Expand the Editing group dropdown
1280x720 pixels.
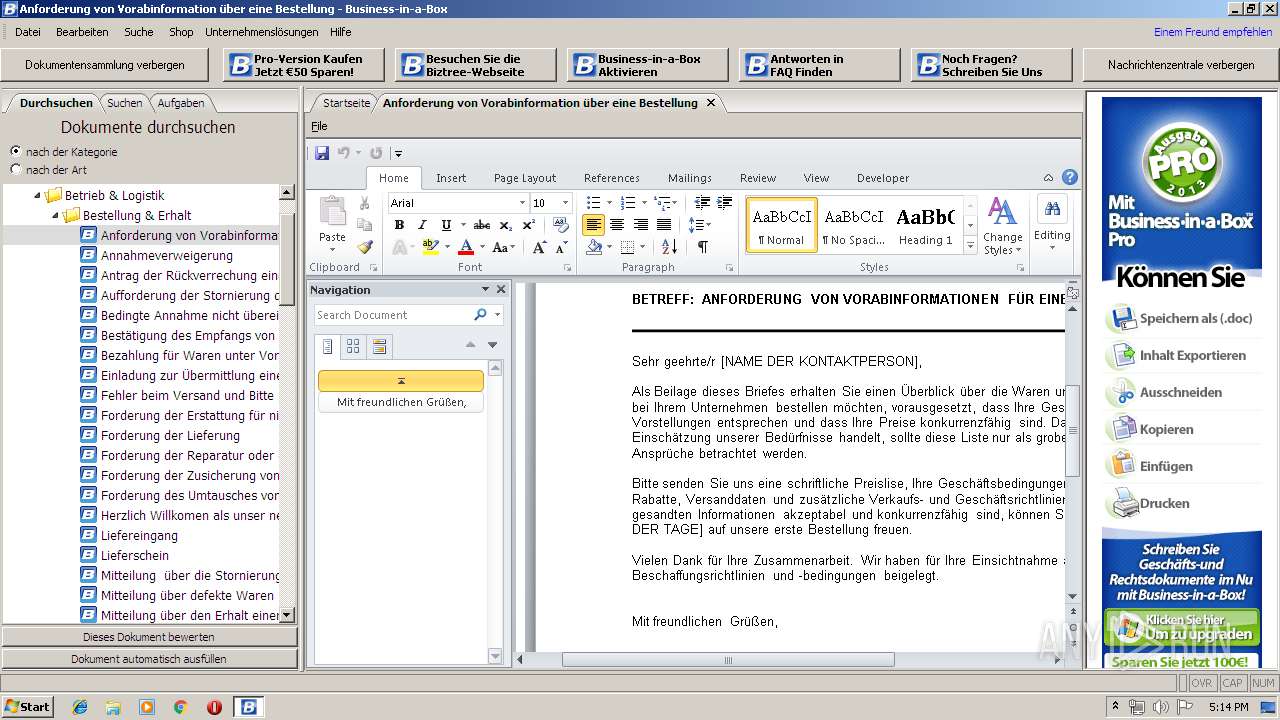point(1052,224)
